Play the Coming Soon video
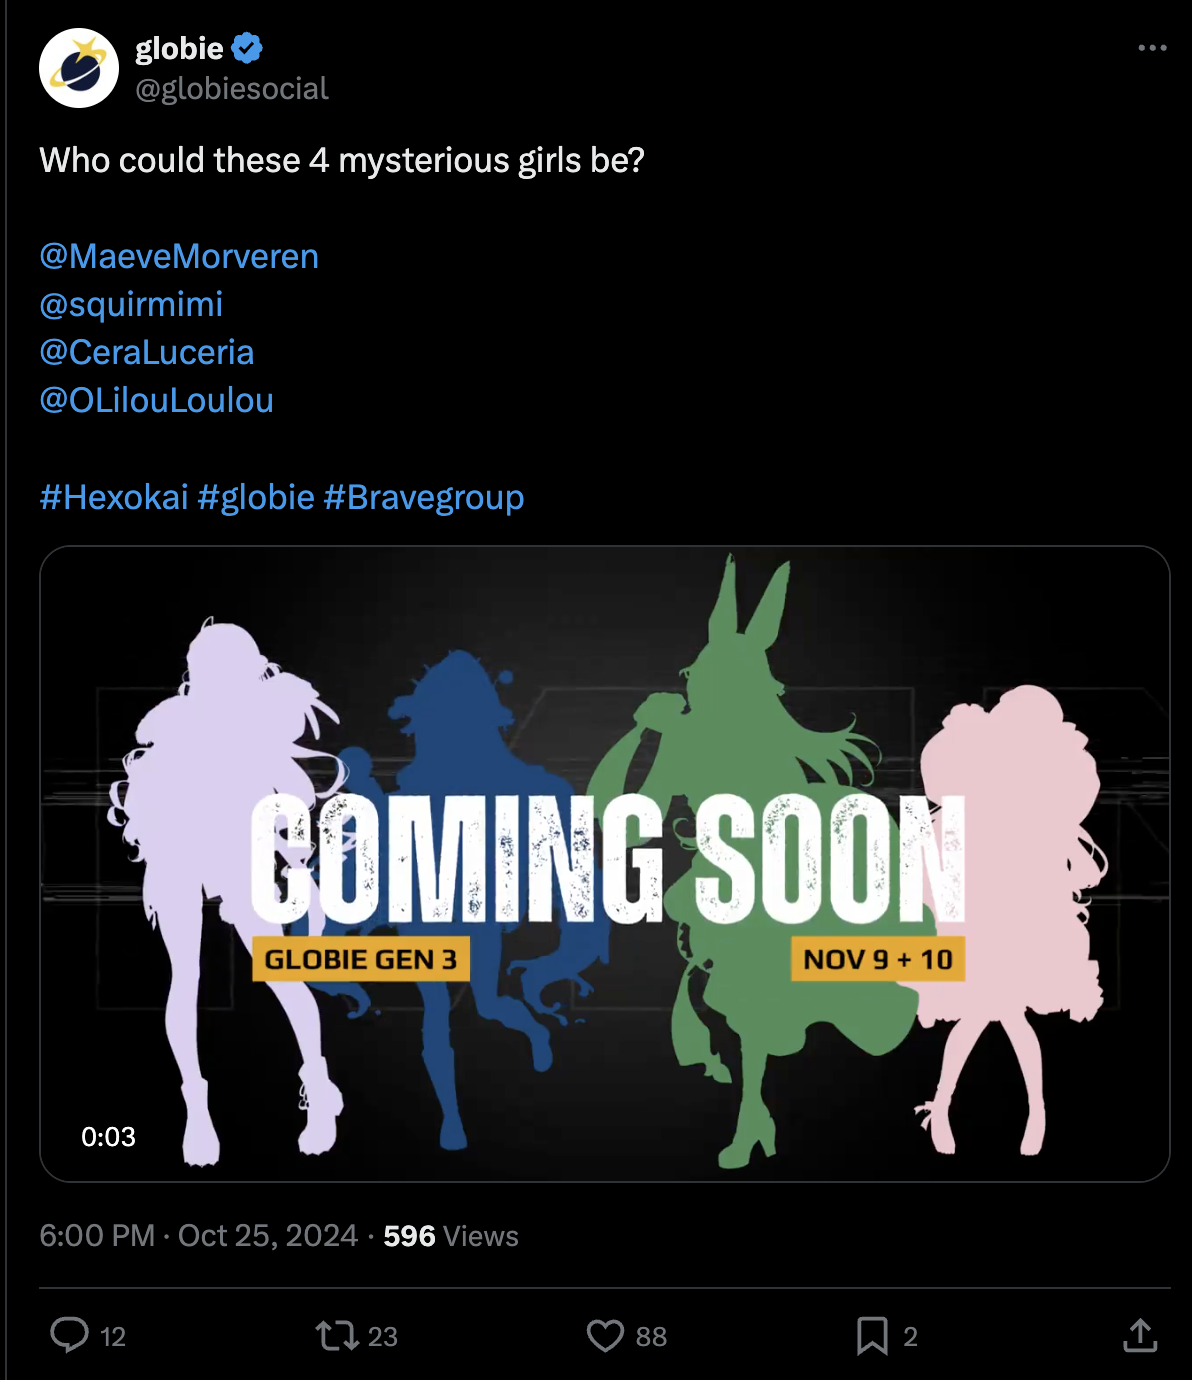 pyautogui.click(x=604, y=864)
